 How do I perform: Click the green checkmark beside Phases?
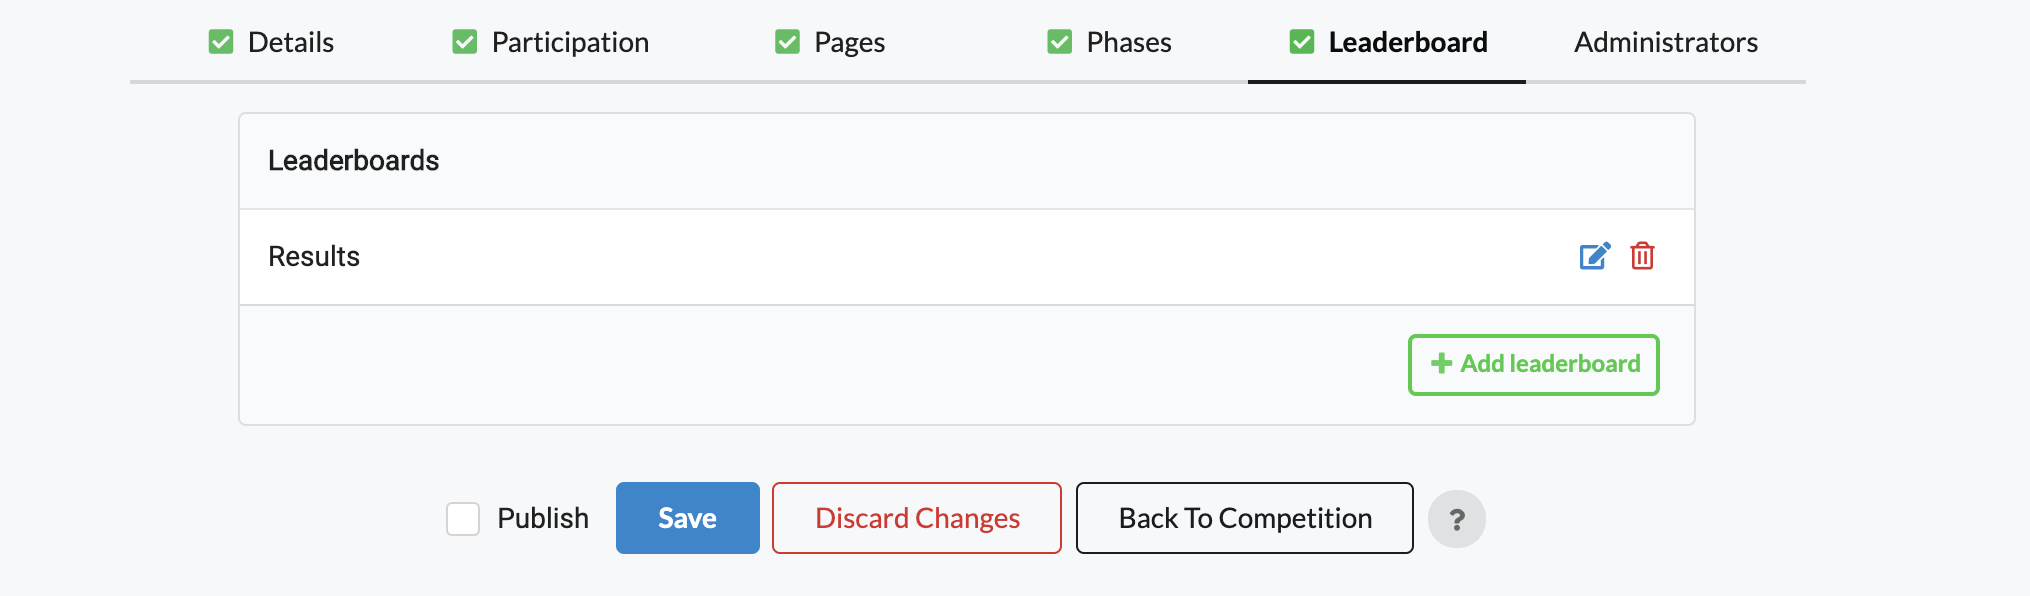coord(1058,42)
